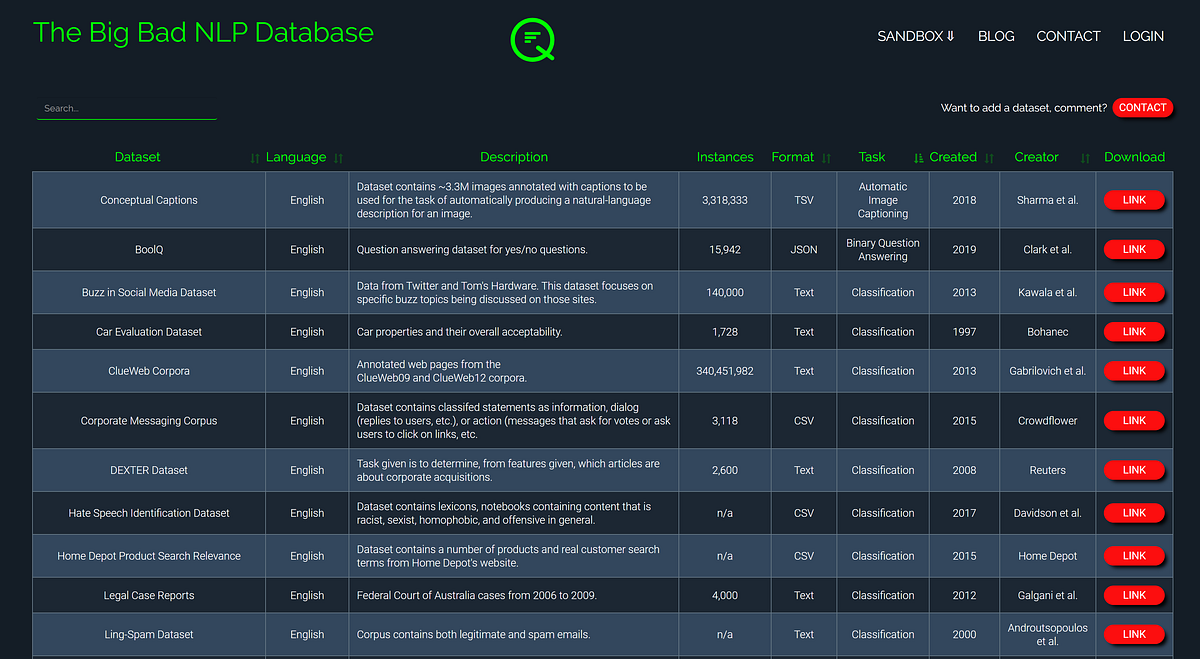
Task: Click LINK for Hate Speech Identification Dataset
Action: [x=1134, y=513]
